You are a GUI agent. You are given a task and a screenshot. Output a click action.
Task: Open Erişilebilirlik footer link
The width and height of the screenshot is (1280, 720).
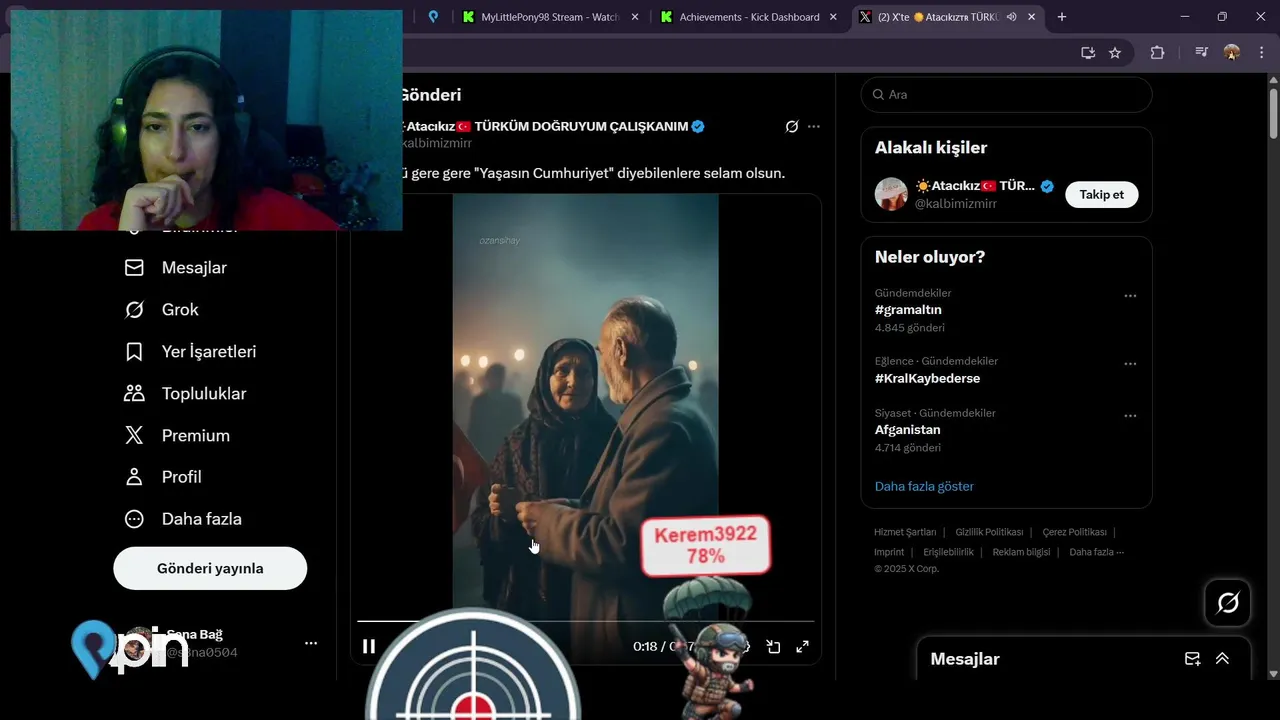tap(948, 552)
